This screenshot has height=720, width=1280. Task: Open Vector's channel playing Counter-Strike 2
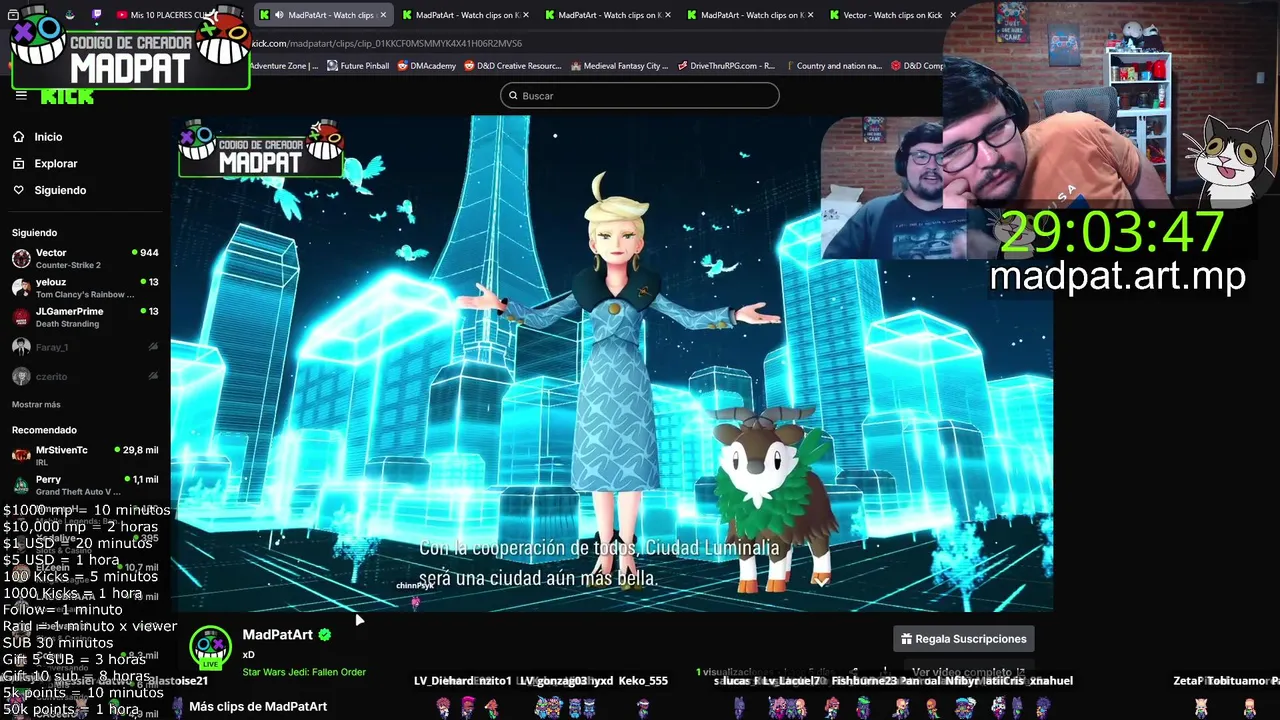pos(85,258)
